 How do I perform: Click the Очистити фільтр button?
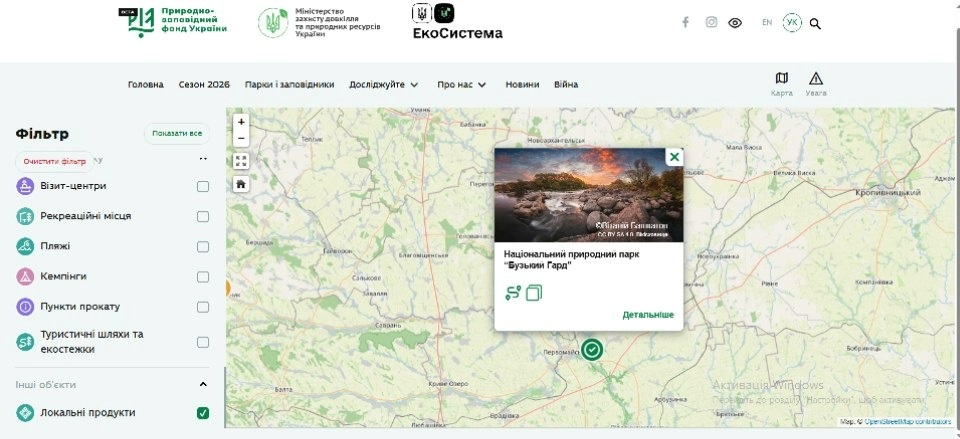[x=54, y=162]
